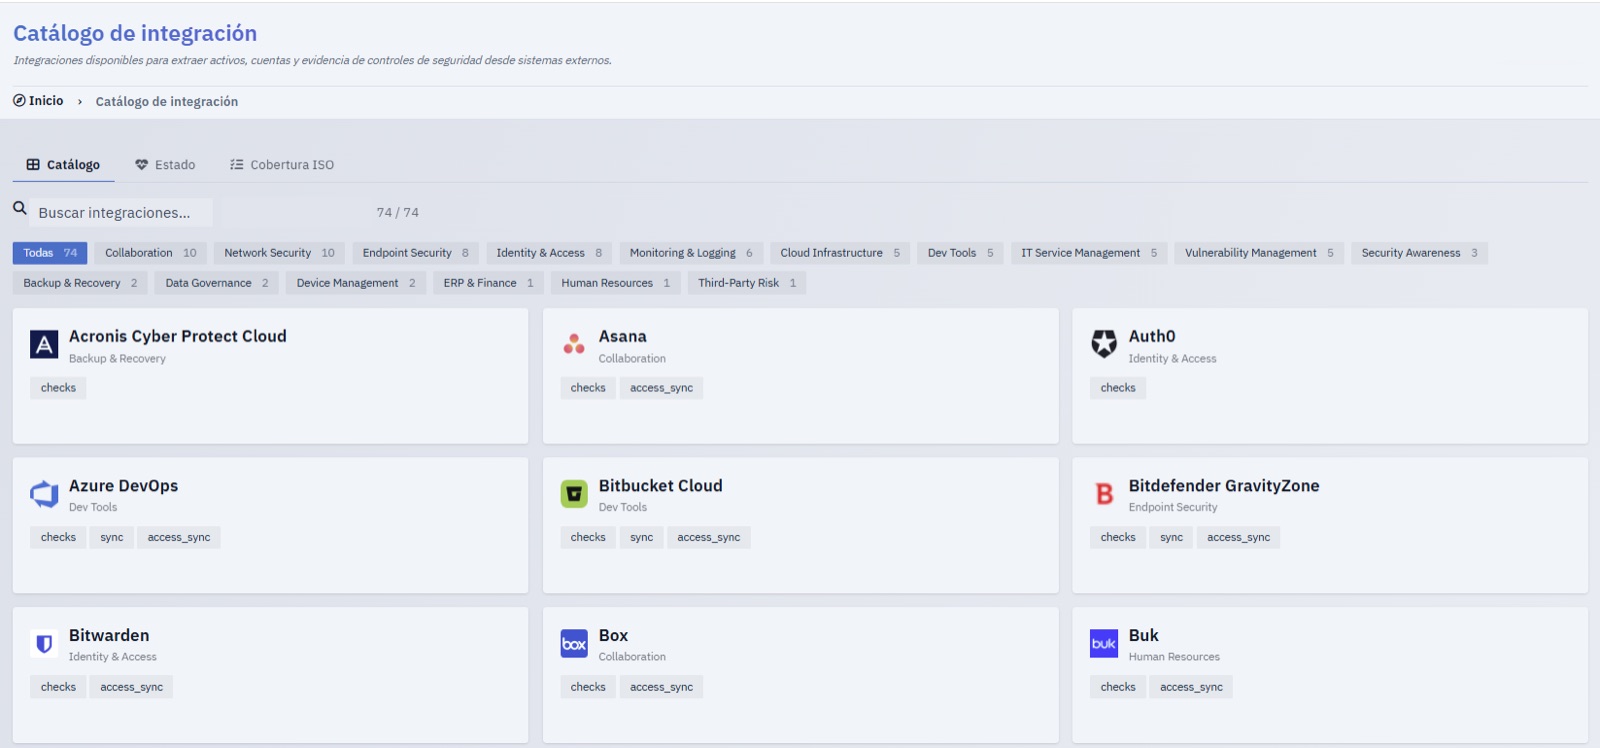Filter by Device Management category
The height and width of the screenshot is (748, 1600).
[x=356, y=283]
